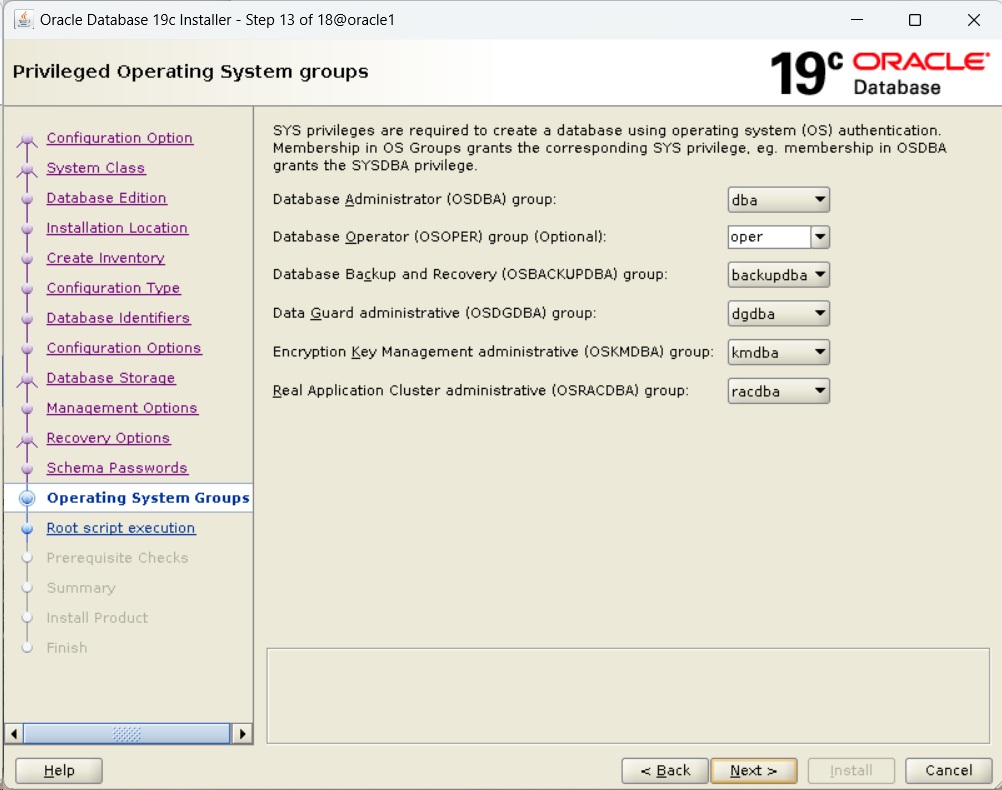Go back with the Back button
1002x790 pixels.
(x=665, y=771)
